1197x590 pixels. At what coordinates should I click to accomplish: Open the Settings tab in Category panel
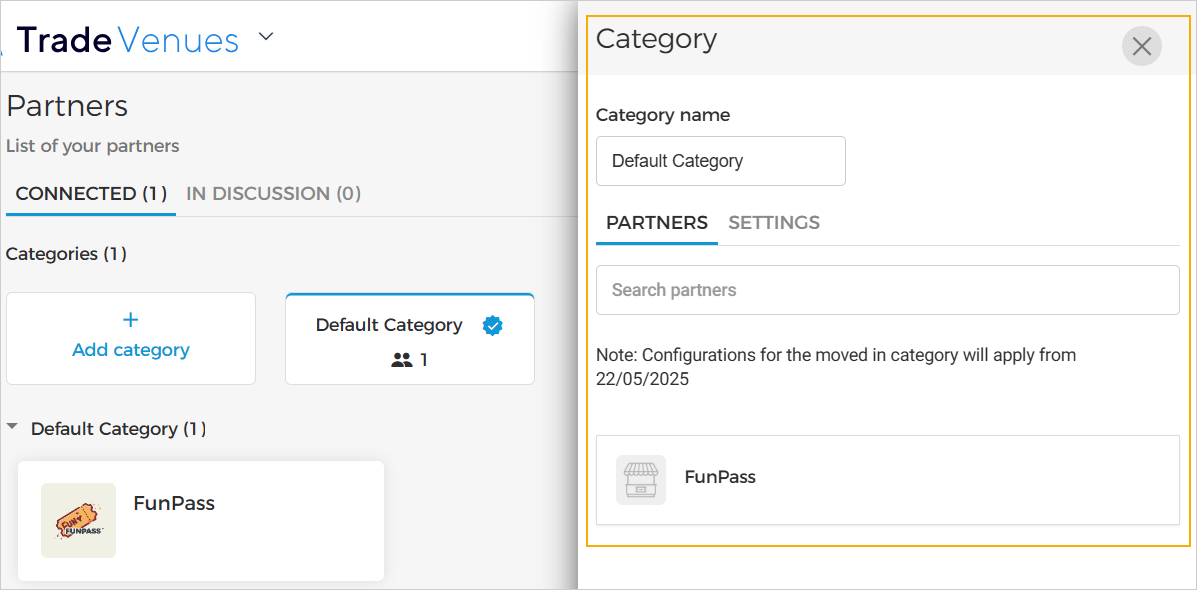(773, 223)
